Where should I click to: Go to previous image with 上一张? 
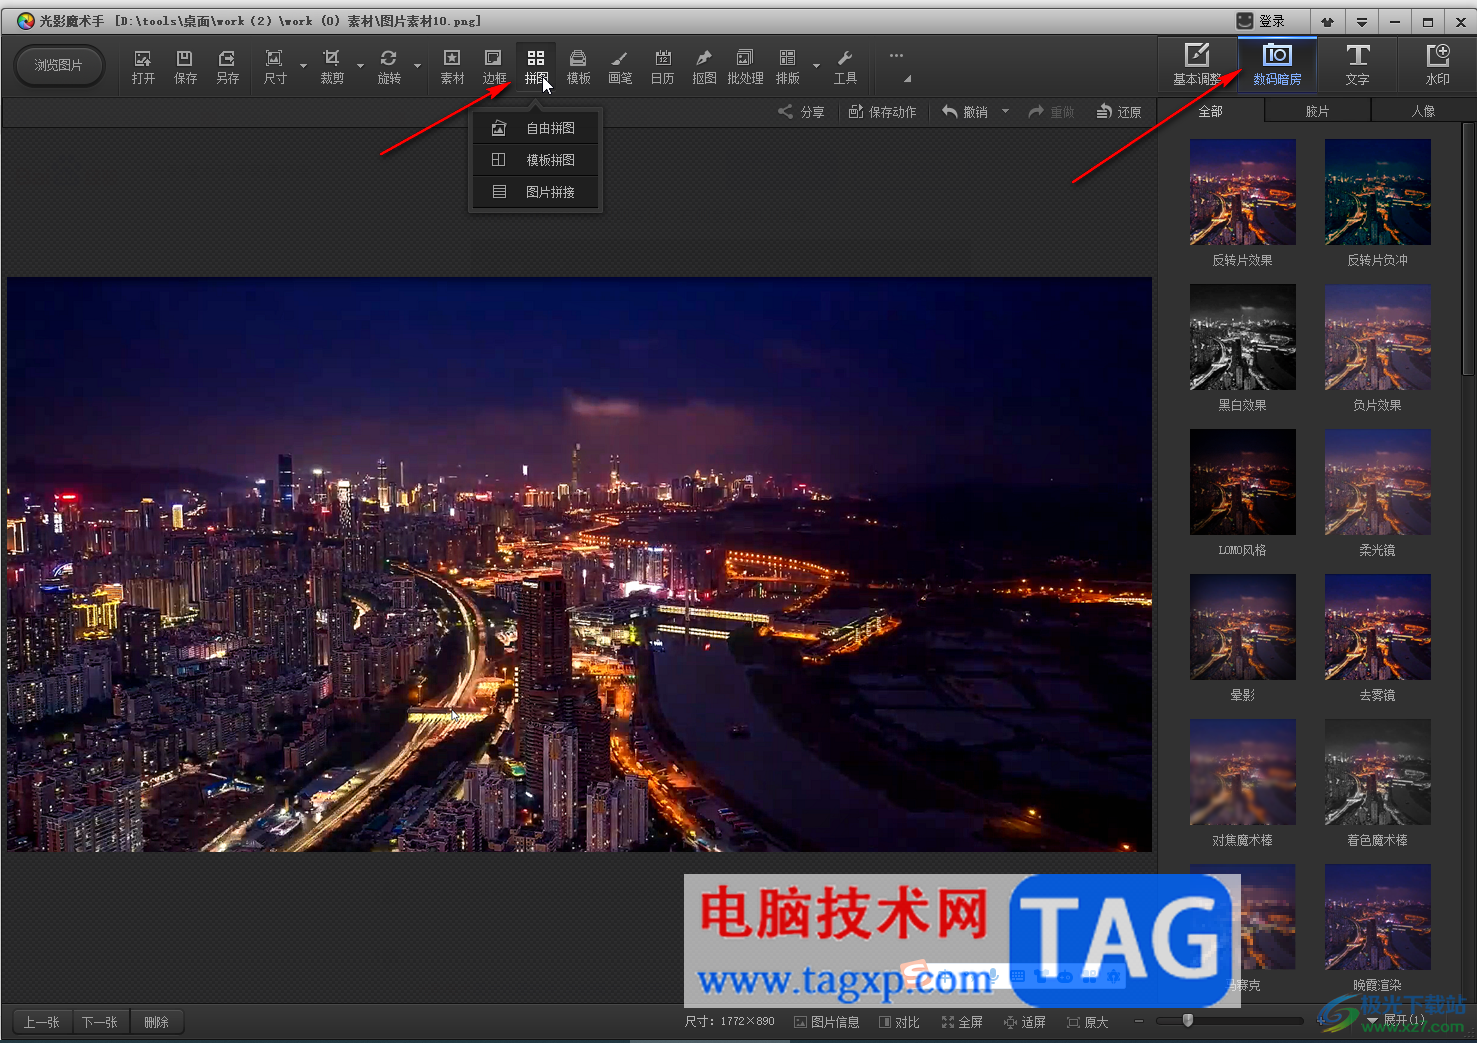pyautogui.click(x=42, y=1022)
